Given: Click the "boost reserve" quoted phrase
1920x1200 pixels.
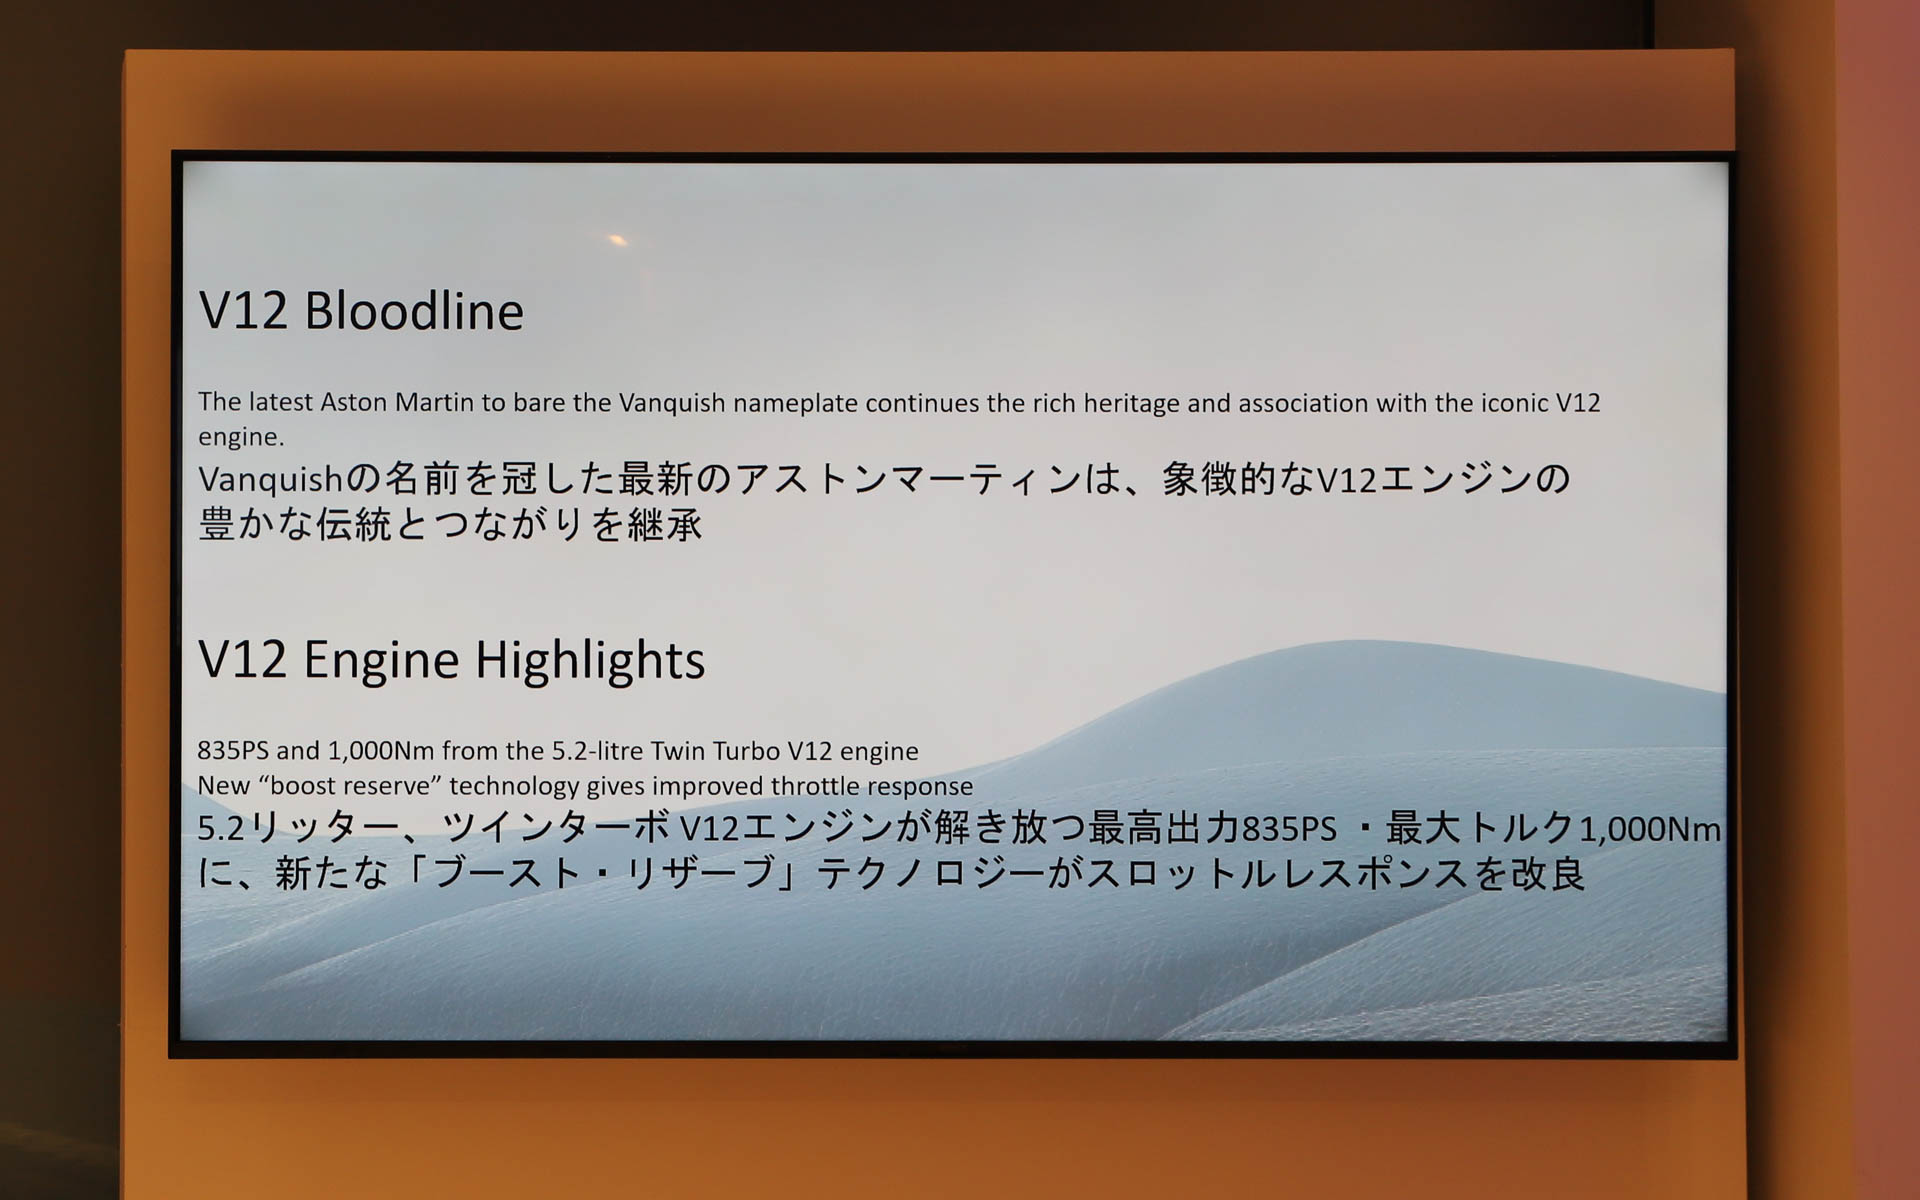Looking at the screenshot, I should point(350,786).
